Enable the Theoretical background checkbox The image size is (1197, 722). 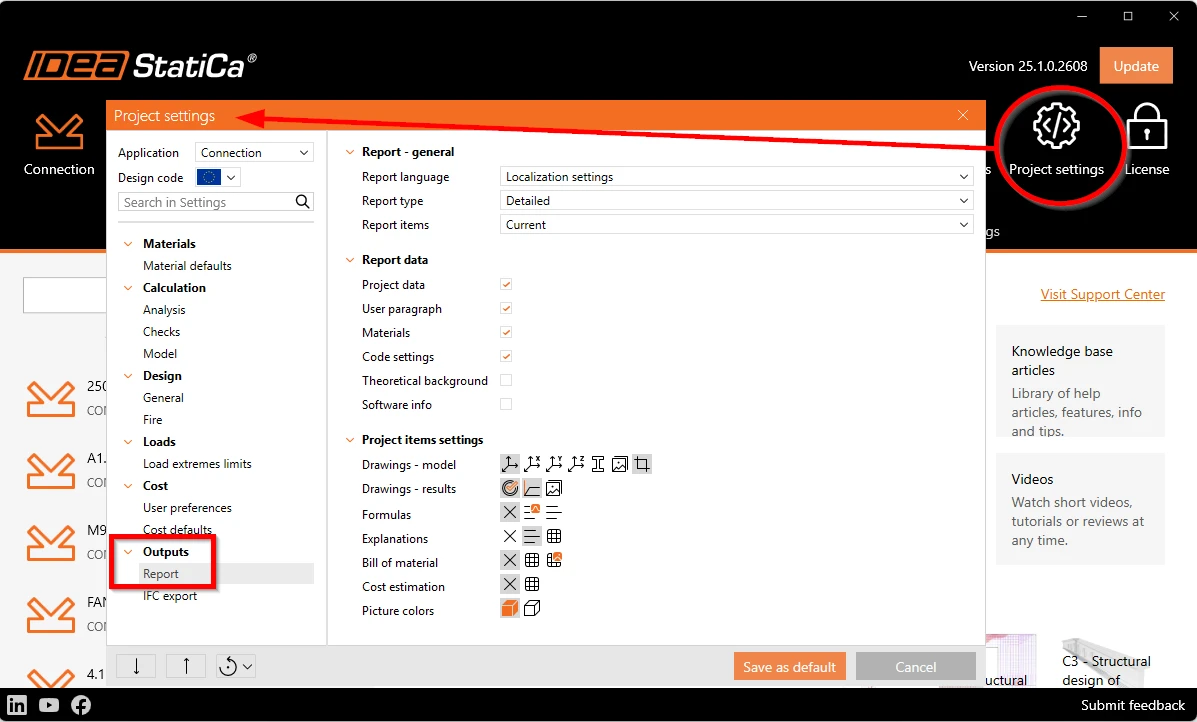[x=506, y=380]
